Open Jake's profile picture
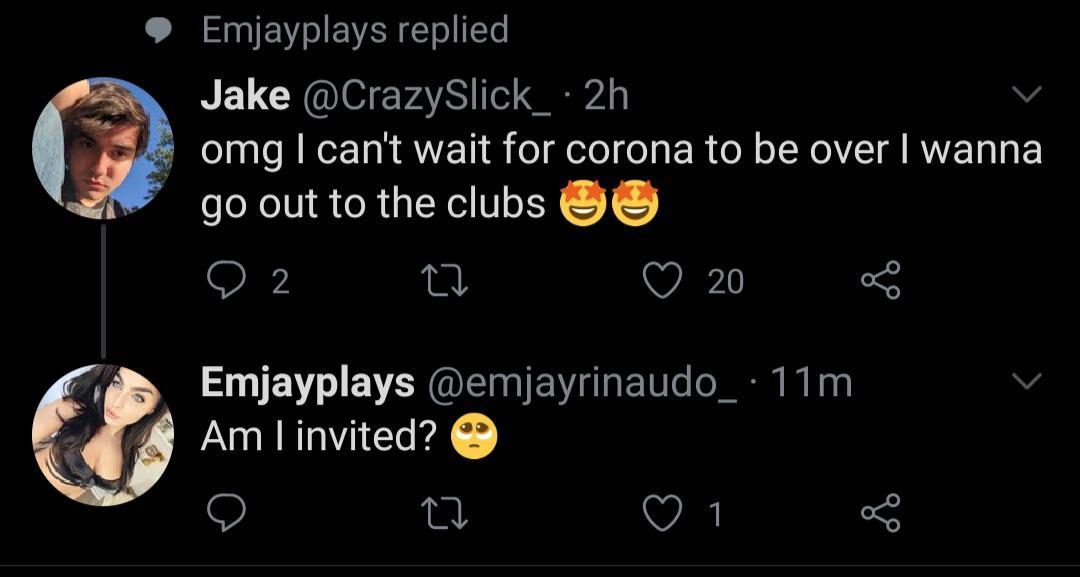Screen dimensions: 1080x577 click(103, 148)
